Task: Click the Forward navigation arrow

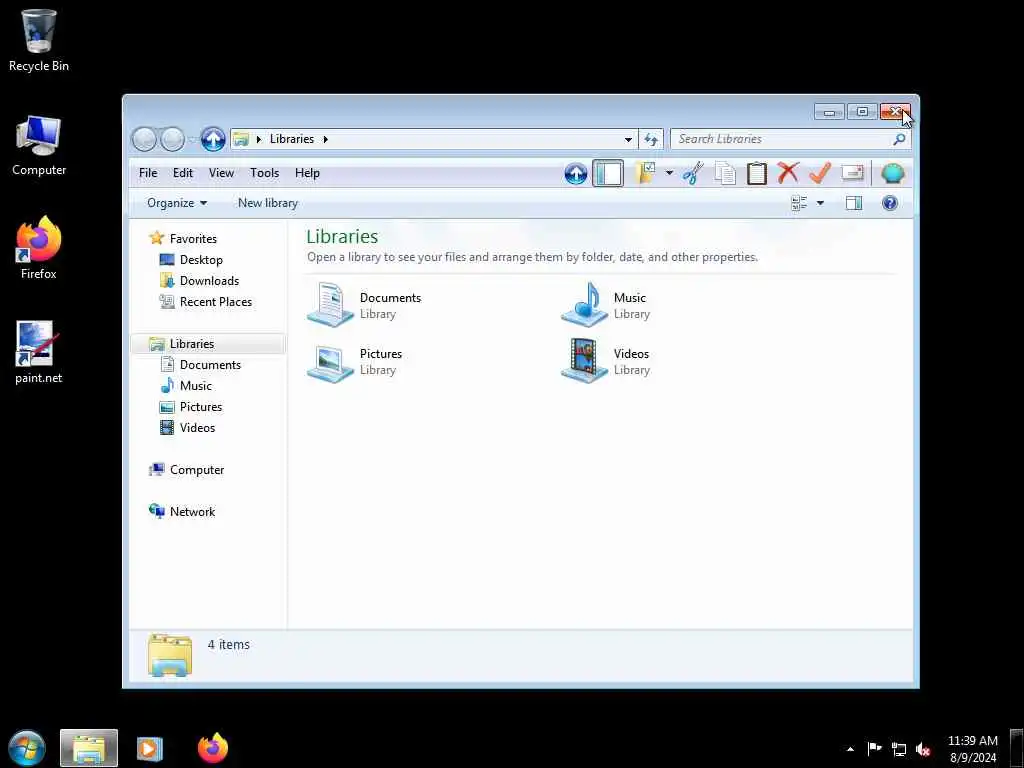Action: 172,139
